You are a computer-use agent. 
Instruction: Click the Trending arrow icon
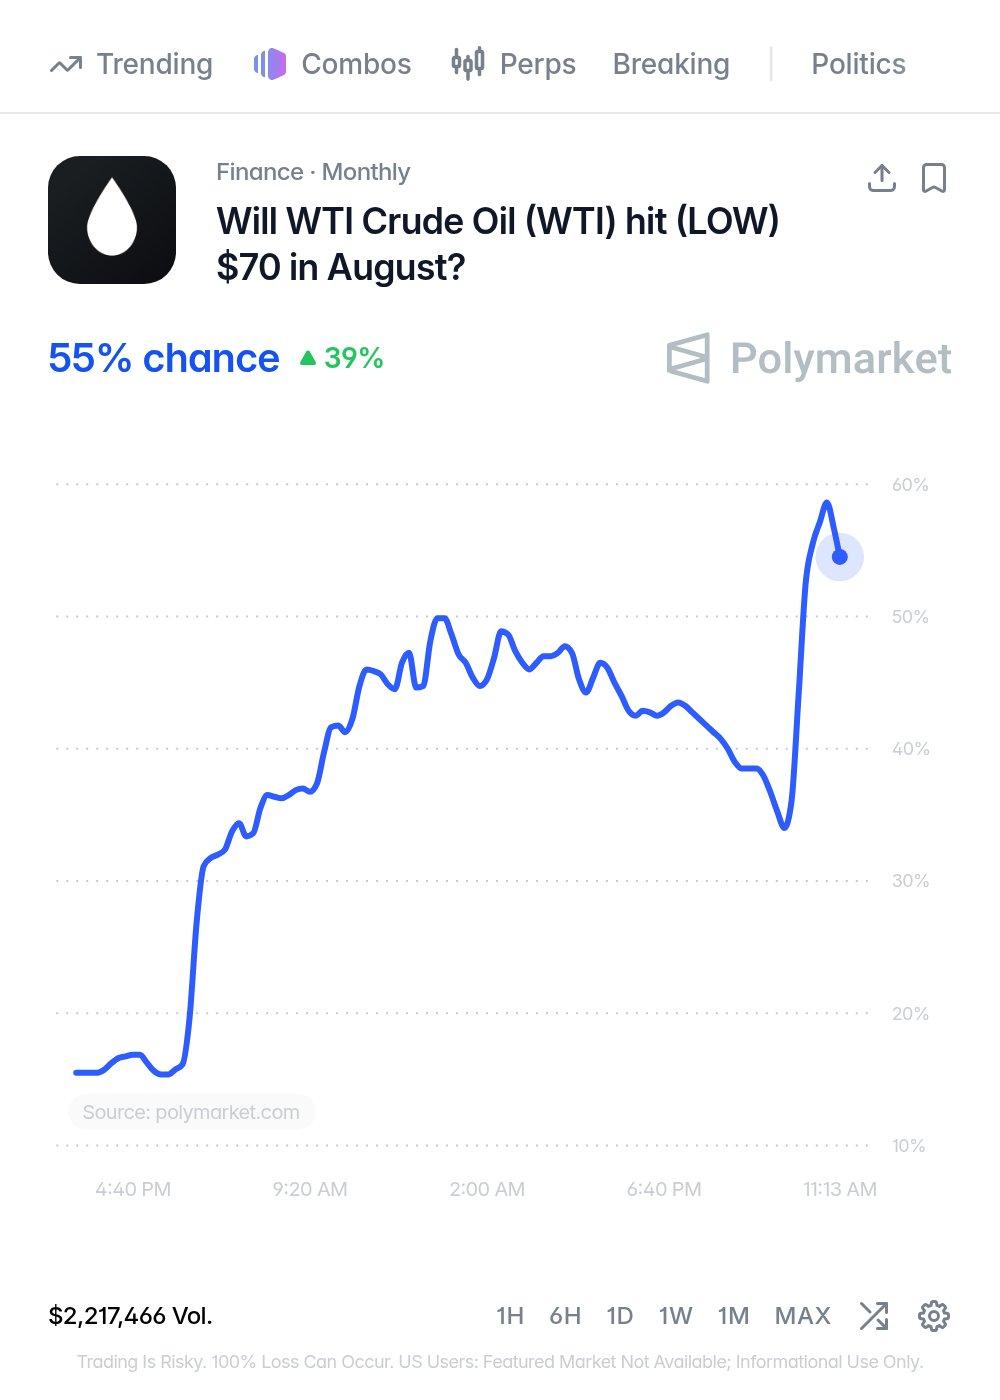[66, 65]
